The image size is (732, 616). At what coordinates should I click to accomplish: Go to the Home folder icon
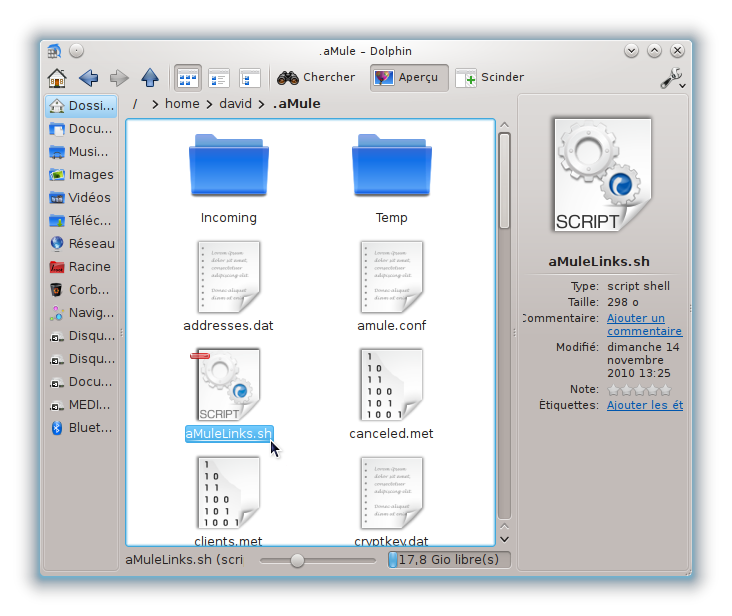pyautogui.click(x=57, y=77)
